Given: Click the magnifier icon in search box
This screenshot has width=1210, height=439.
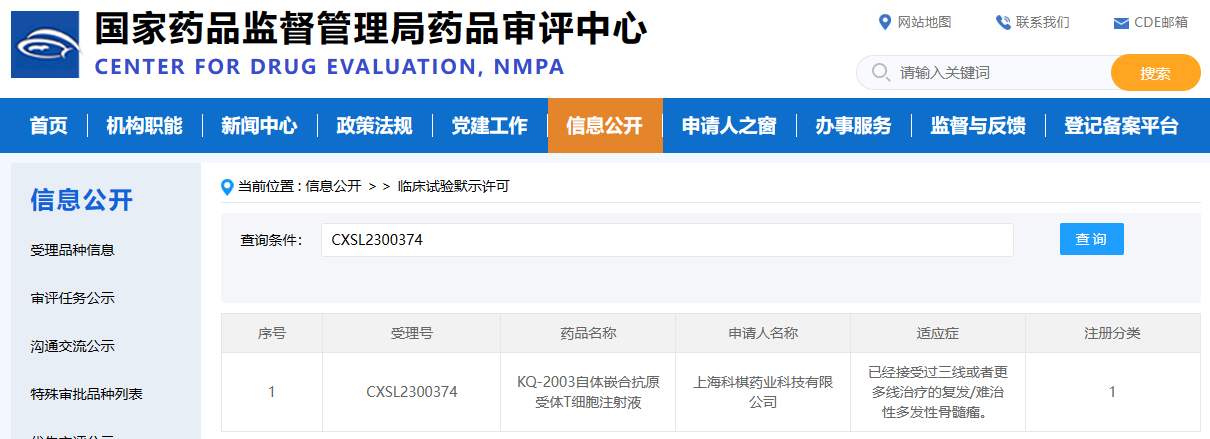Looking at the screenshot, I should point(881,72).
